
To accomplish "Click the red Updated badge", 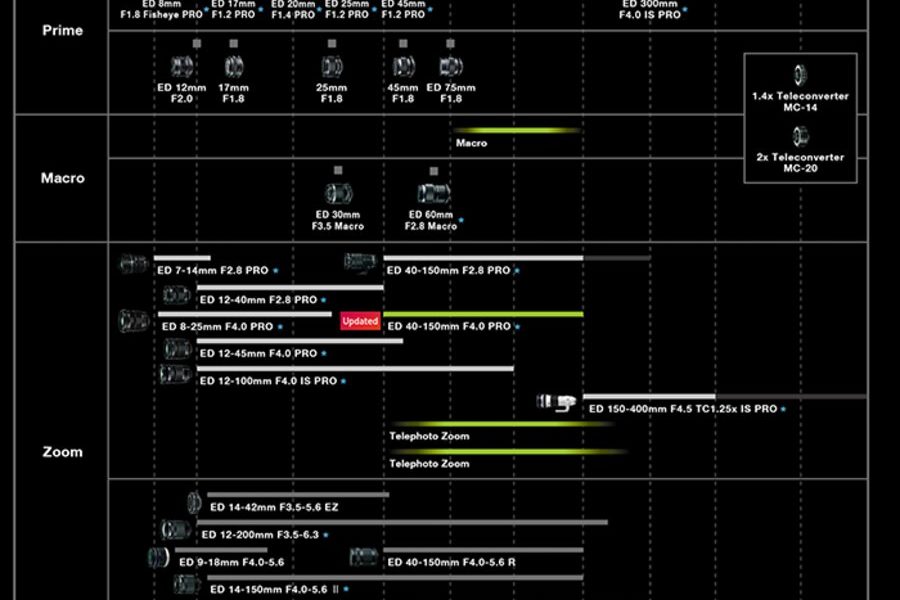I will click(360, 321).
